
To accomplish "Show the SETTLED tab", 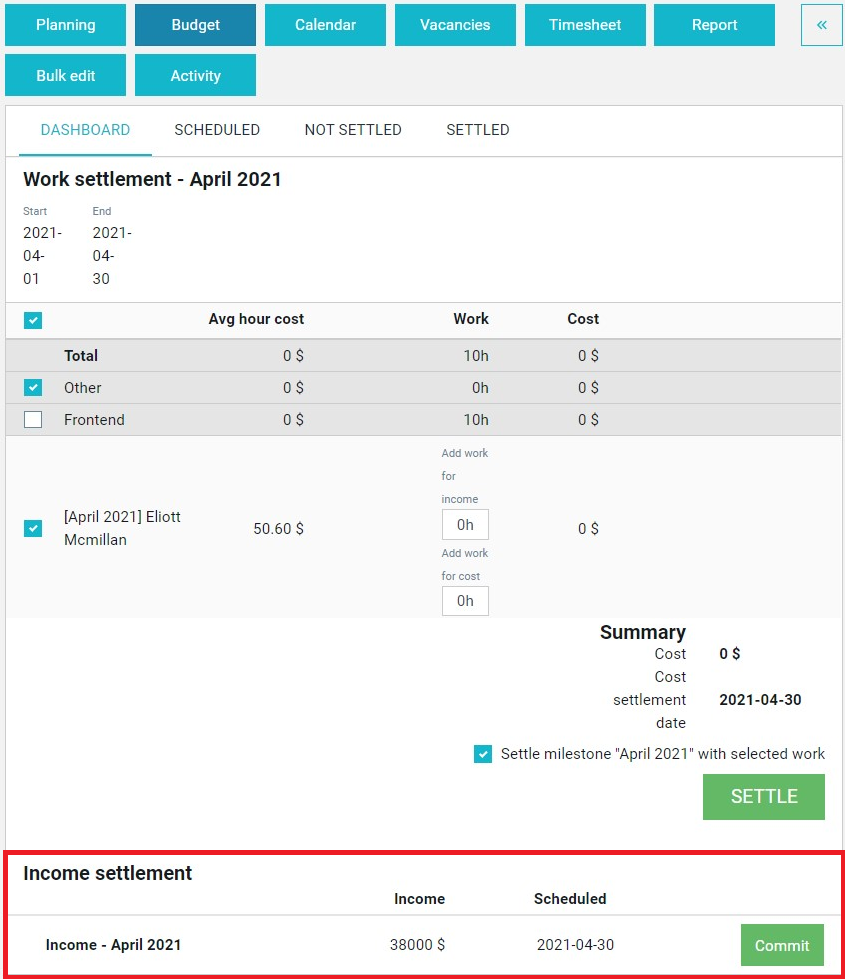I will coord(478,130).
